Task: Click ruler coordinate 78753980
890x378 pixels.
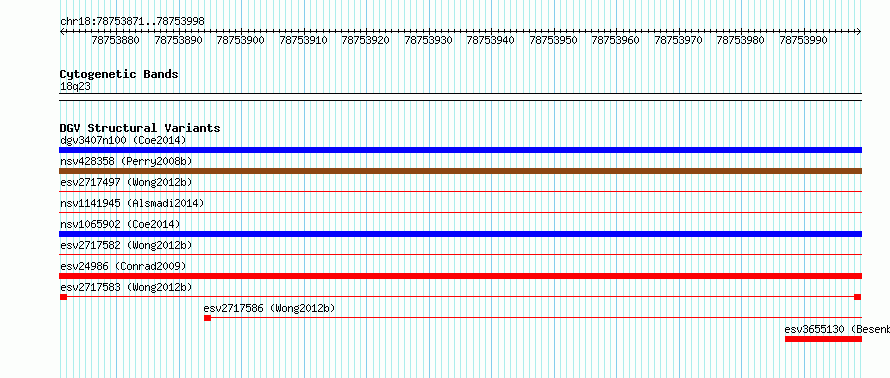Action: (x=741, y=40)
